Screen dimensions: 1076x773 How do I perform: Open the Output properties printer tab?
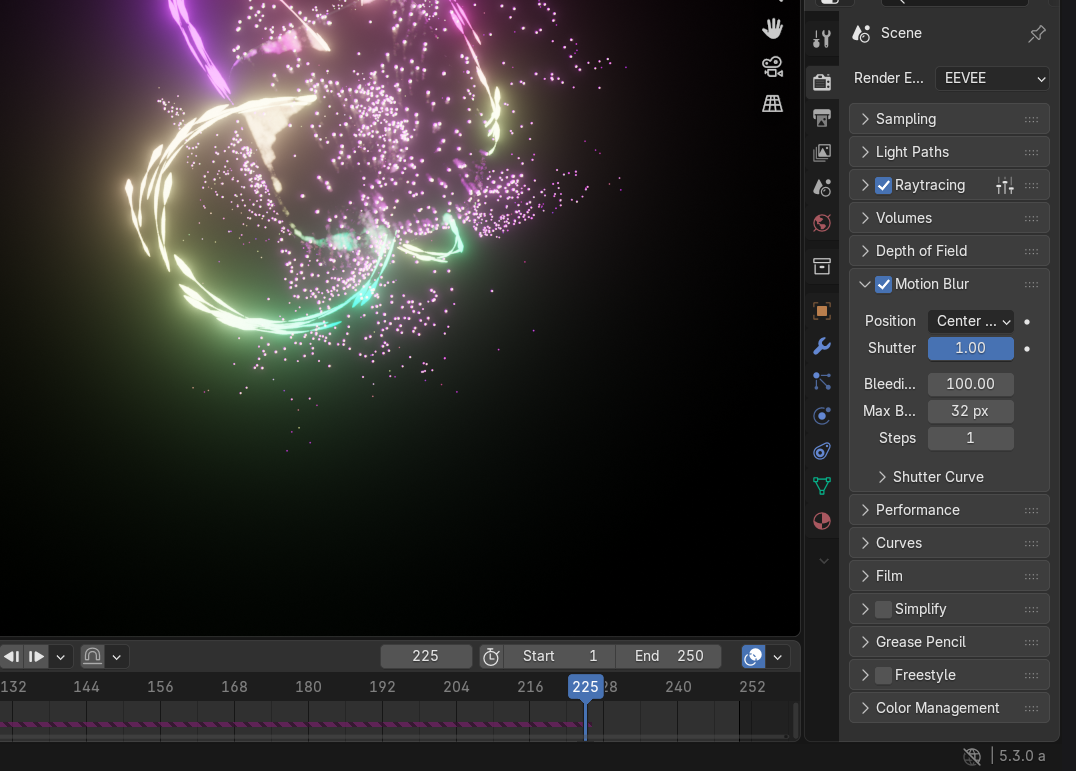[821, 117]
